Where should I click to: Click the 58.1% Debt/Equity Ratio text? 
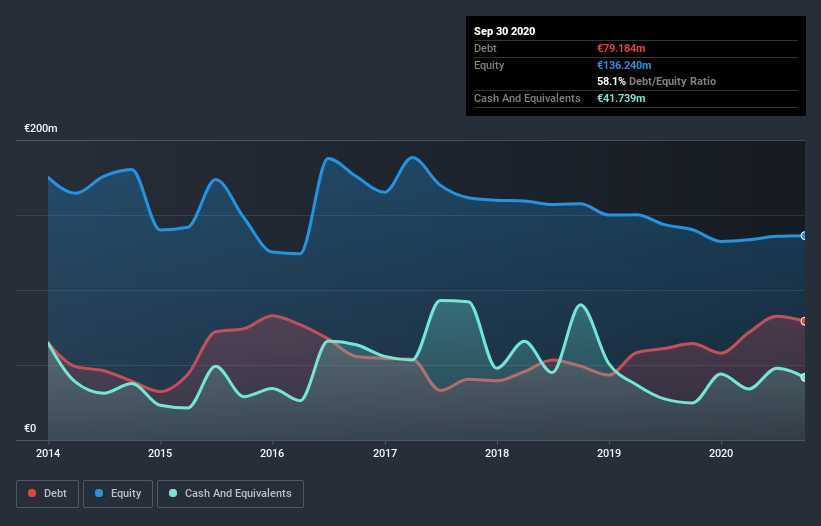[x=657, y=82]
